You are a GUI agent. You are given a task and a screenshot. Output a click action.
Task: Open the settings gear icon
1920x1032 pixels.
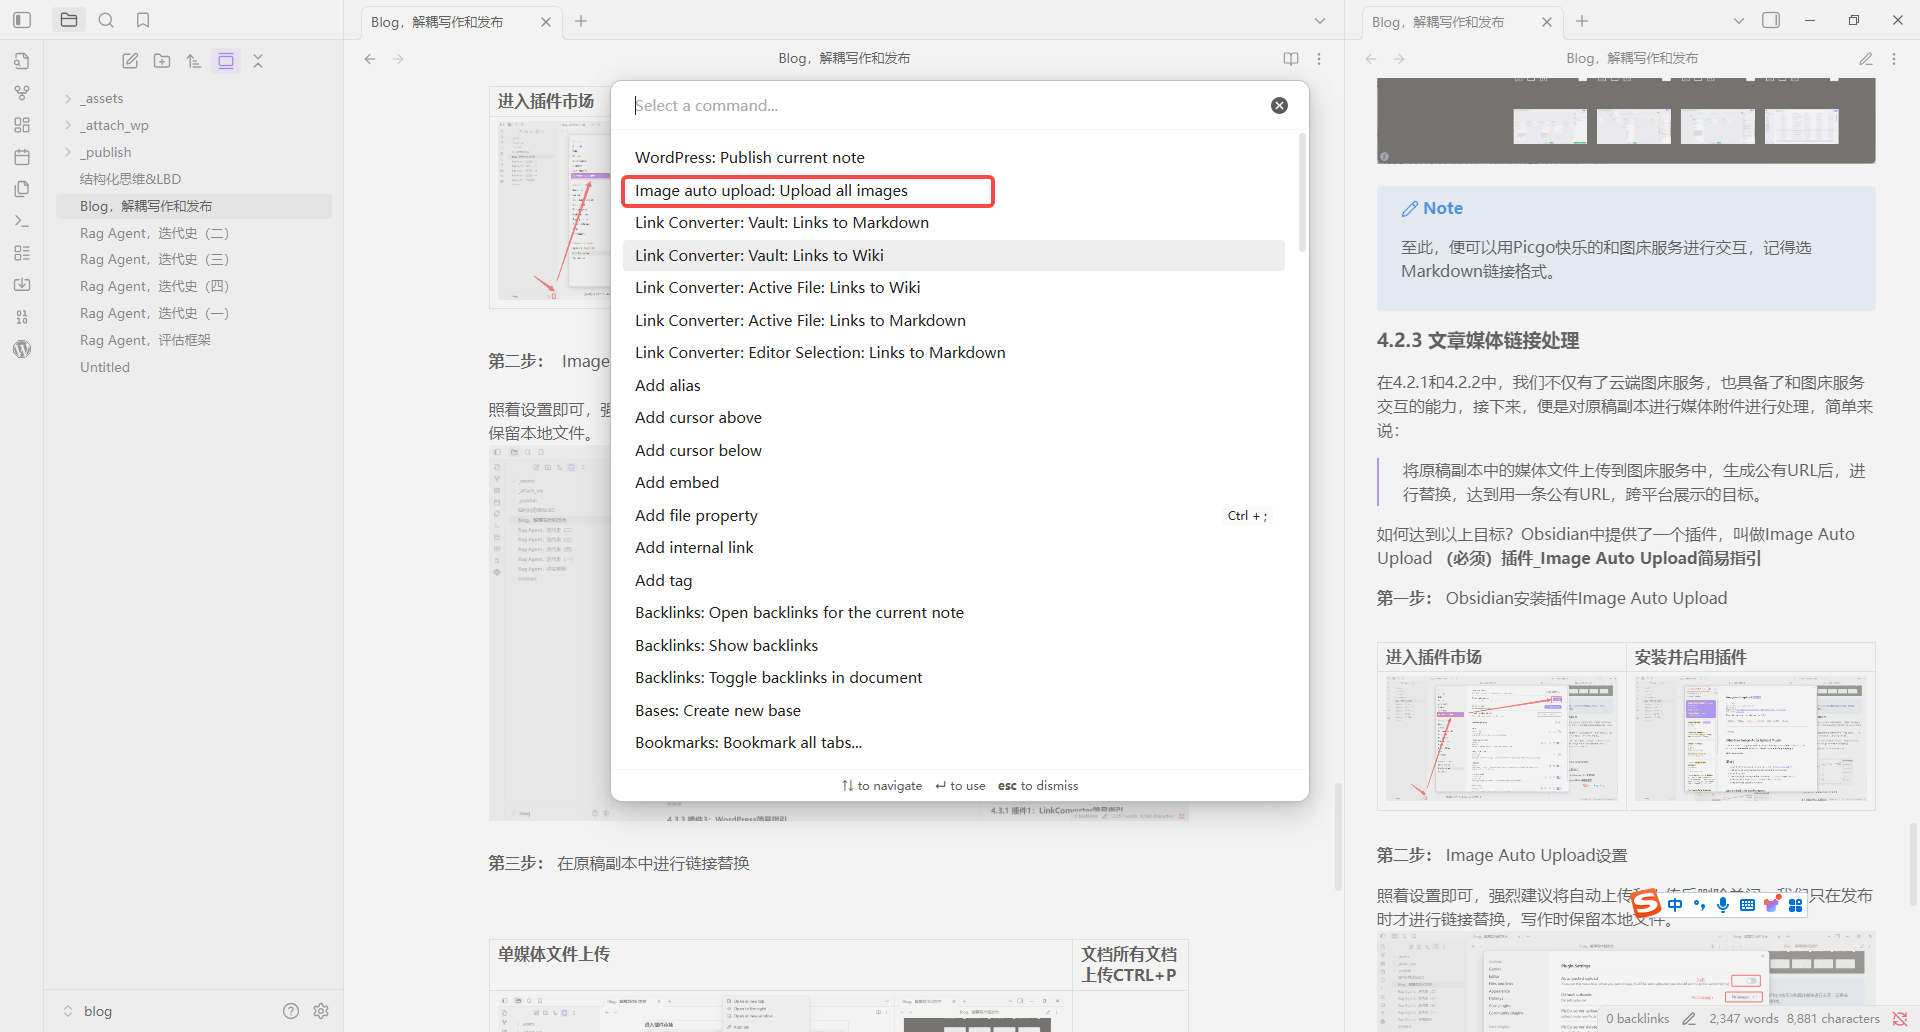tap(321, 1011)
